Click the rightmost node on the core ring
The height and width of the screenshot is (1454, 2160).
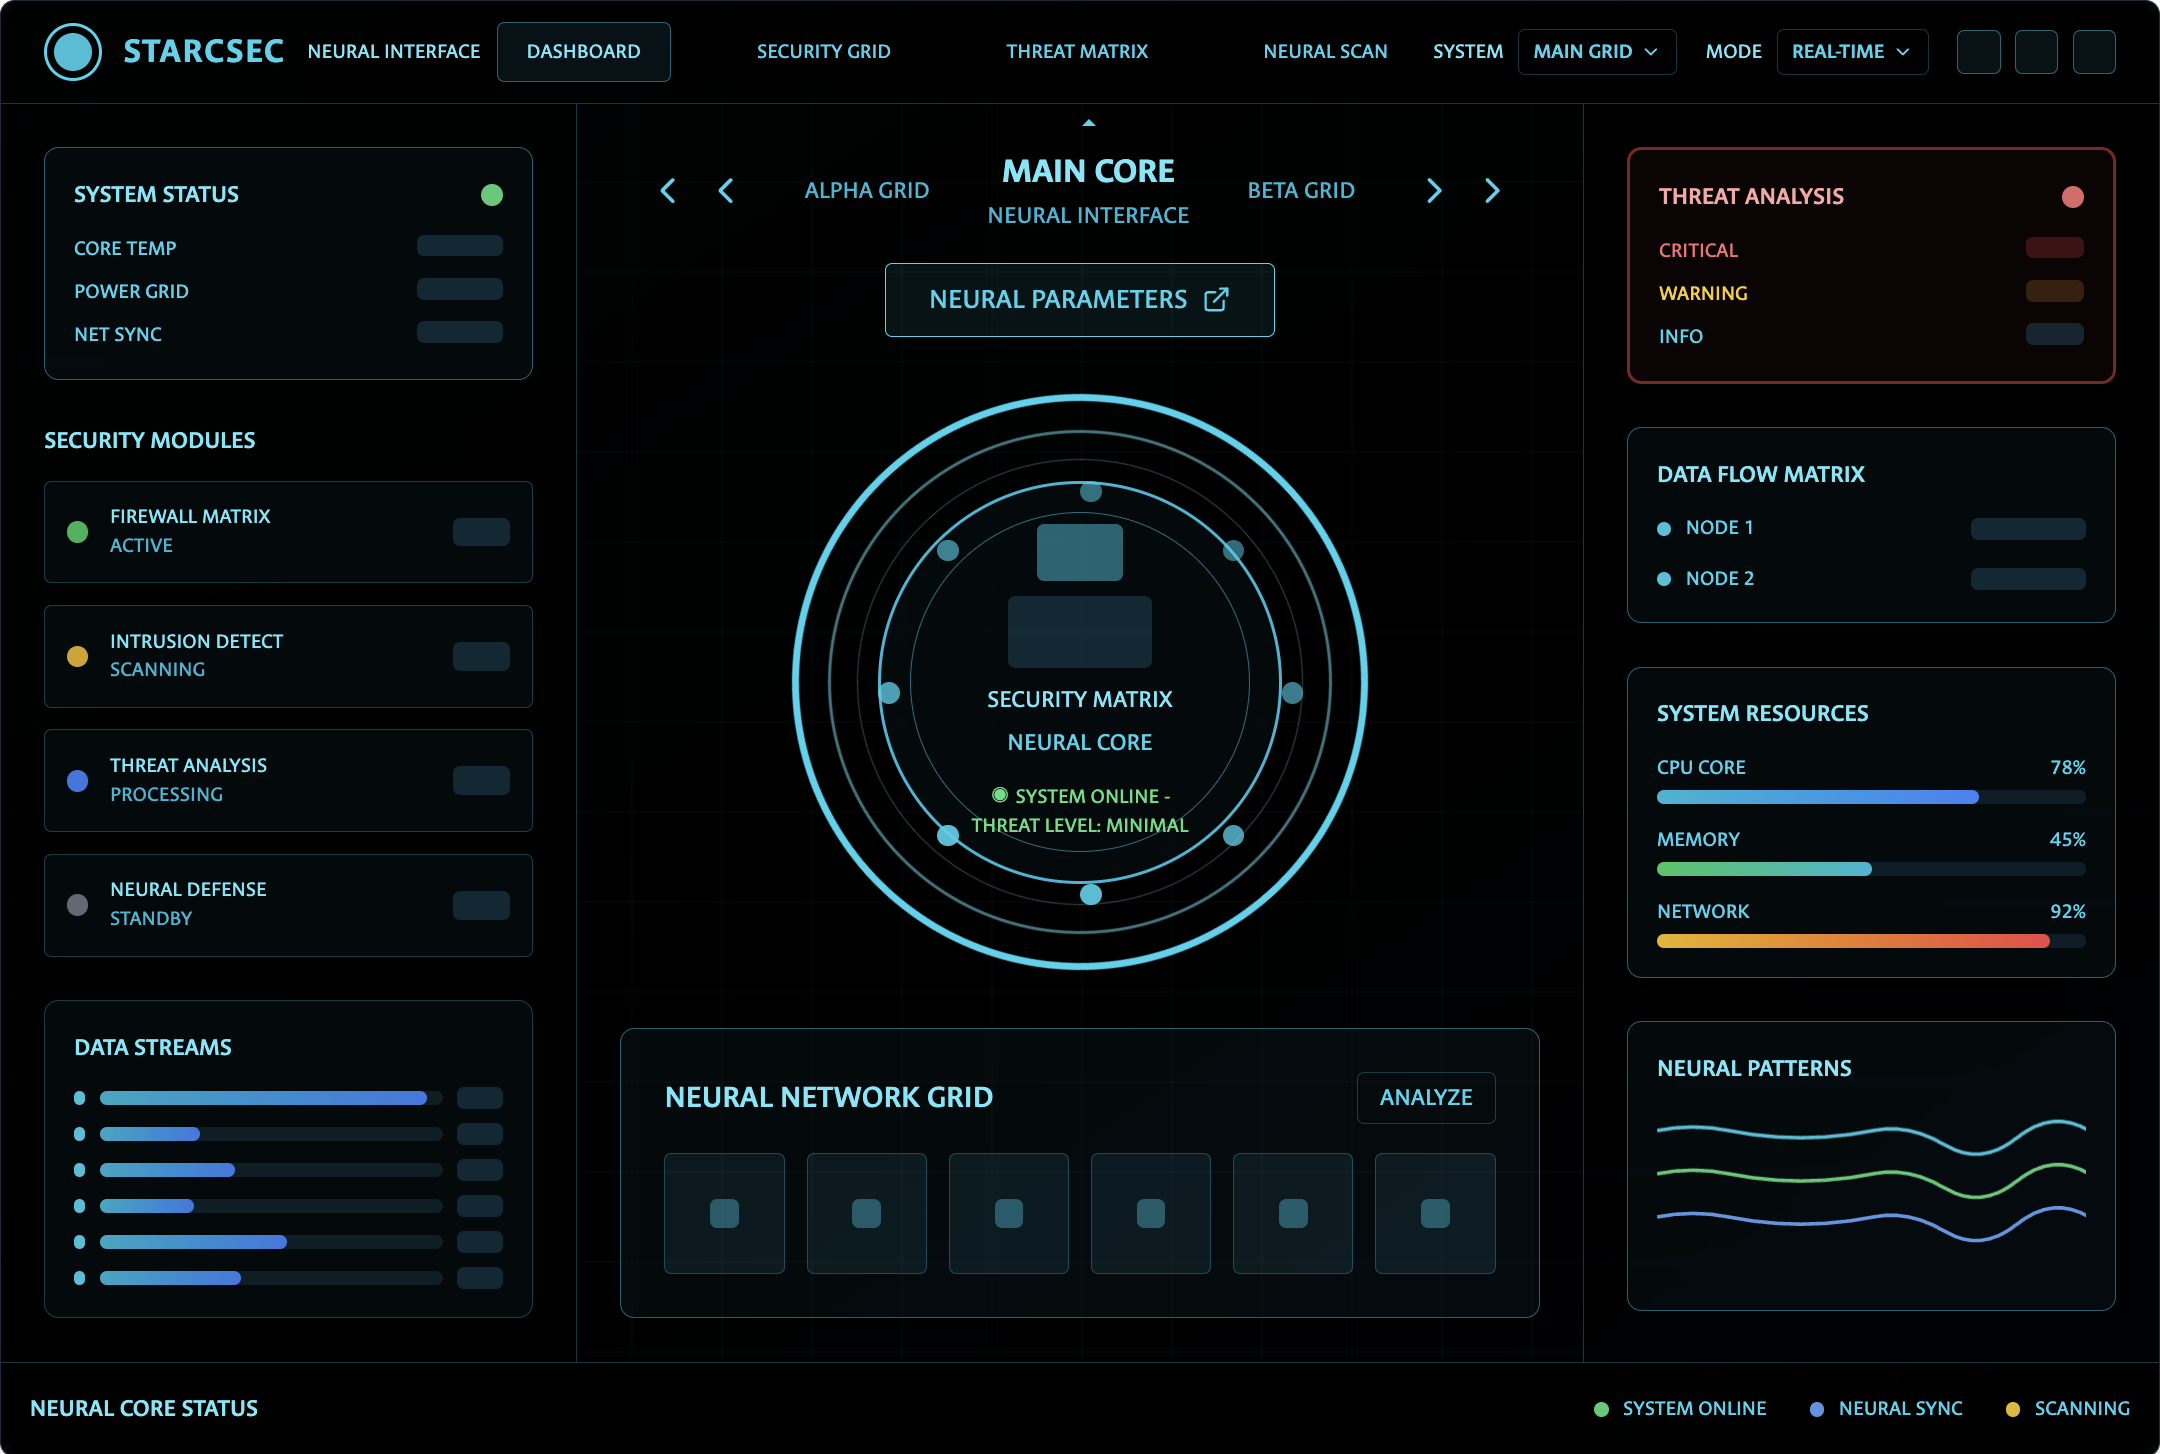(x=1292, y=693)
